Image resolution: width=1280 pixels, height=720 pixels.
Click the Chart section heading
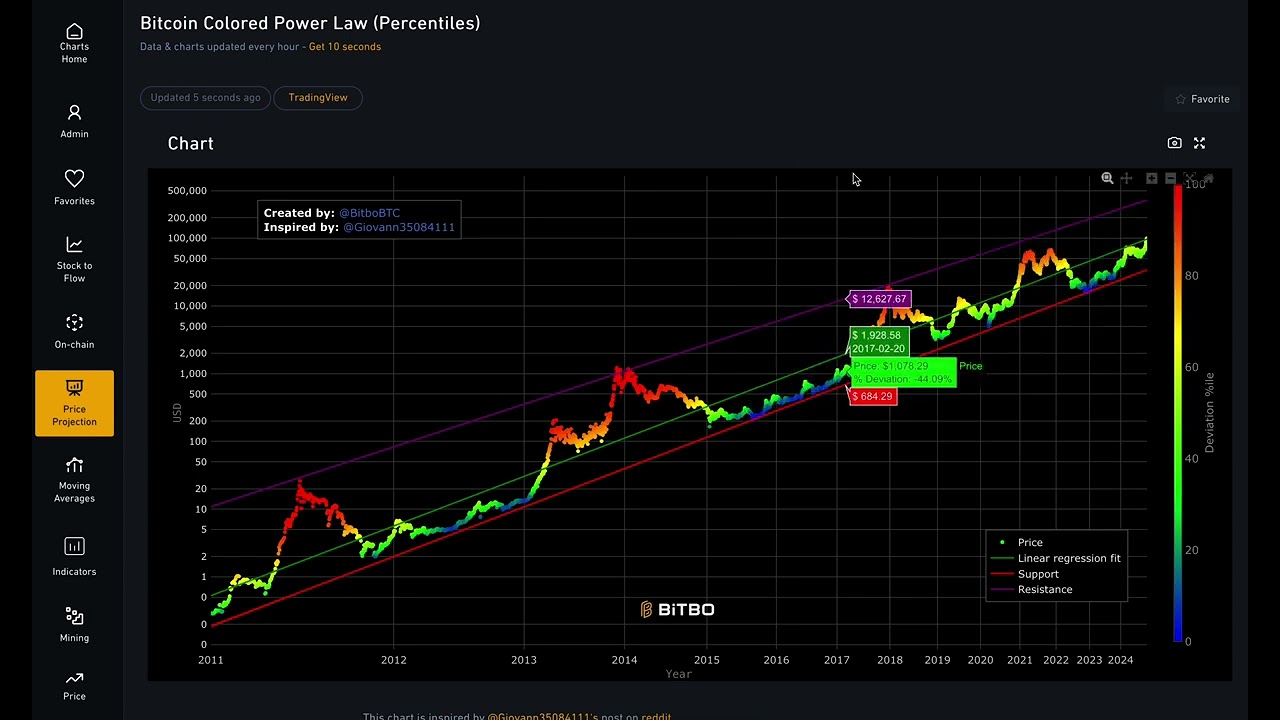coord(190,143)
